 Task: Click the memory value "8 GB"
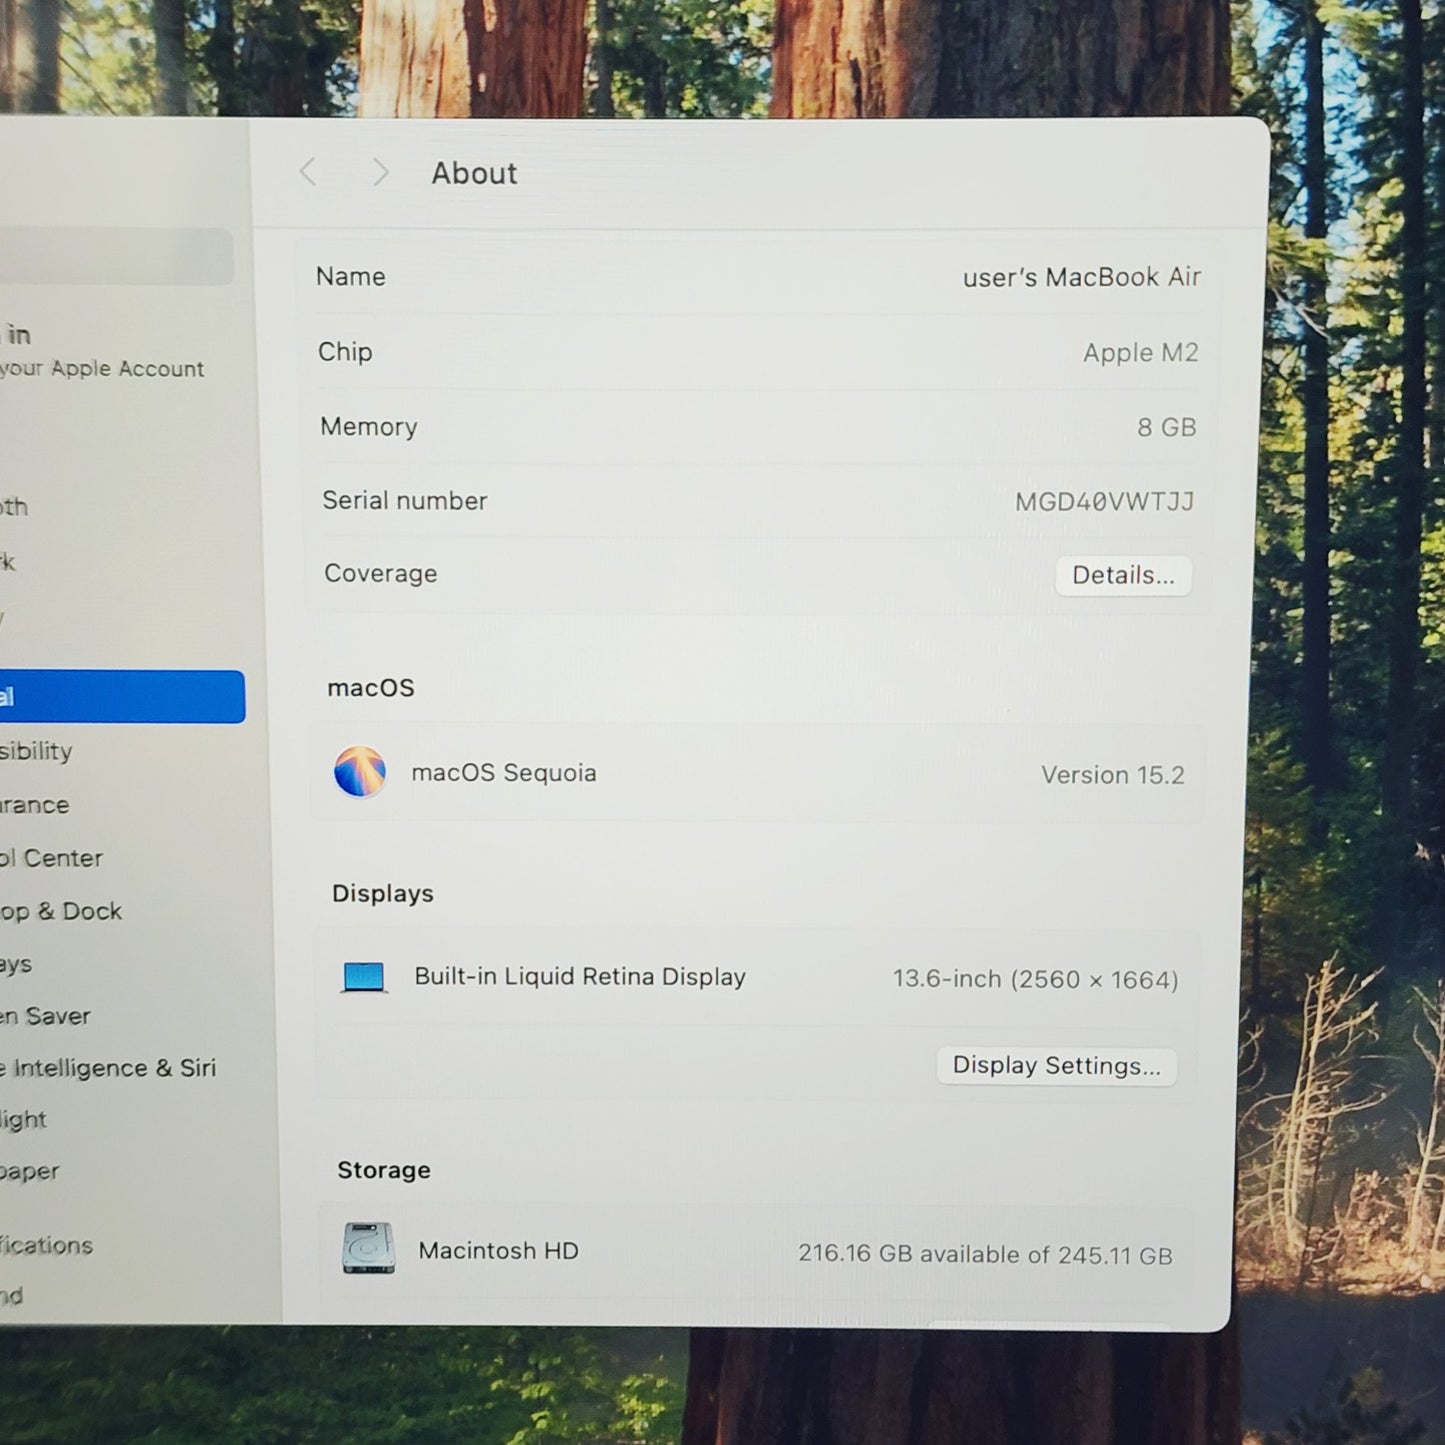click(x=1166, y=427)
